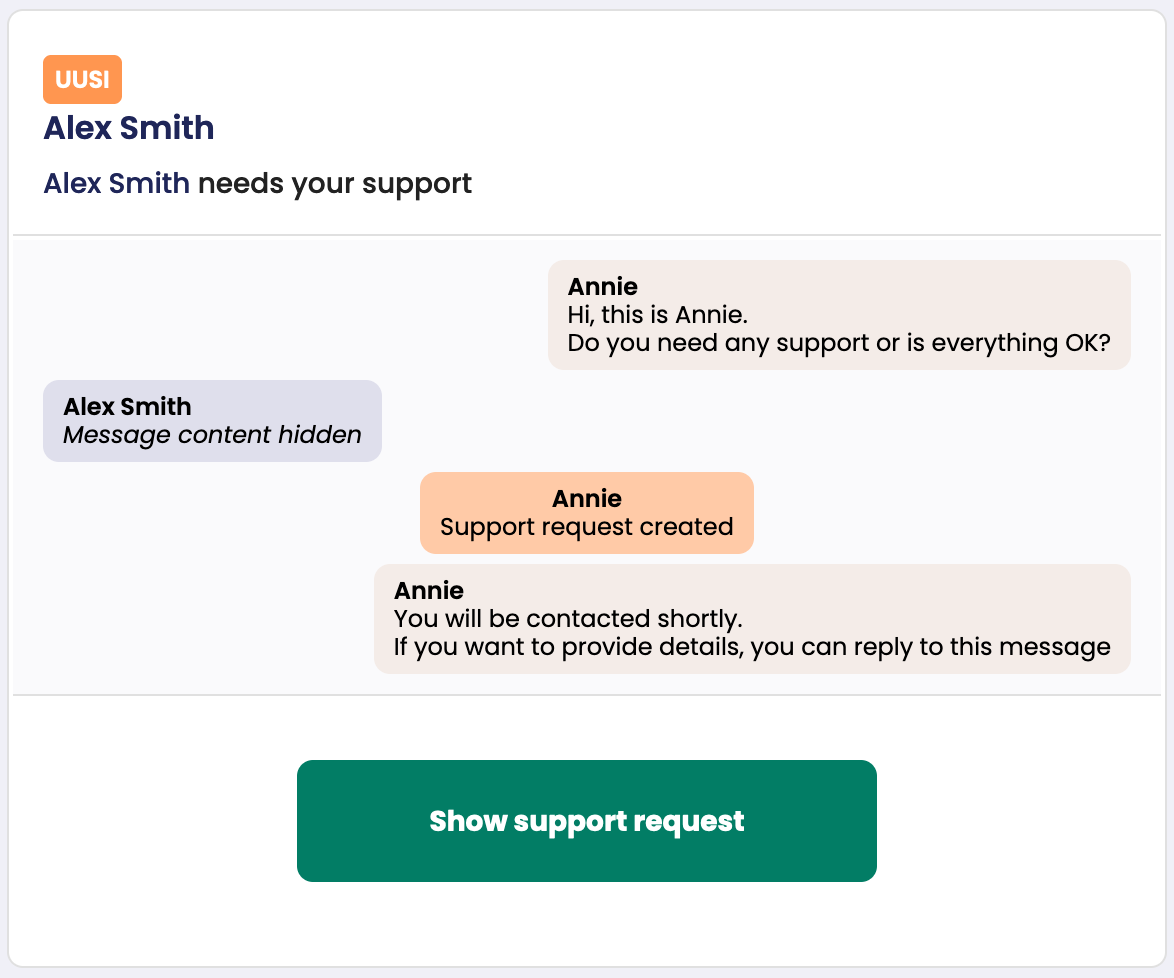Click Annie's name in the last message
The height and width of the screenshot is (978, 1174).
pos(428,591)
